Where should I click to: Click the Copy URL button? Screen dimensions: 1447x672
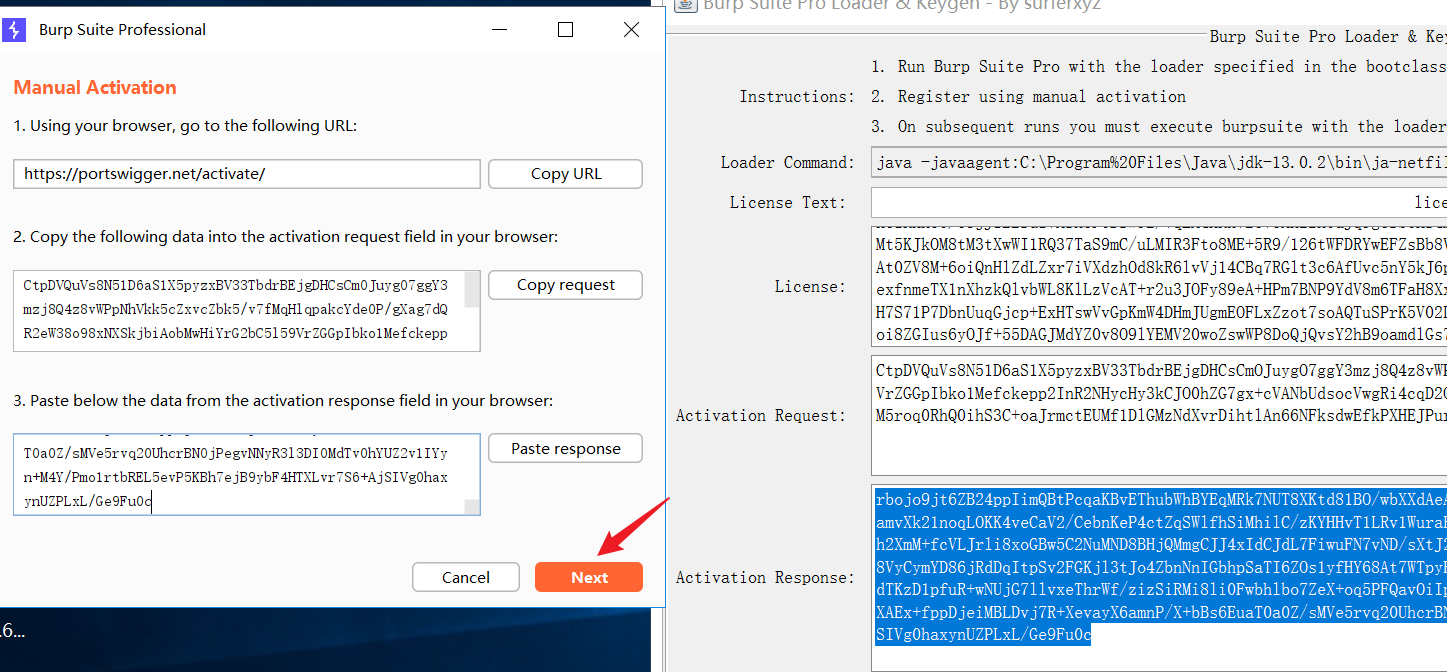coord(565,174)
